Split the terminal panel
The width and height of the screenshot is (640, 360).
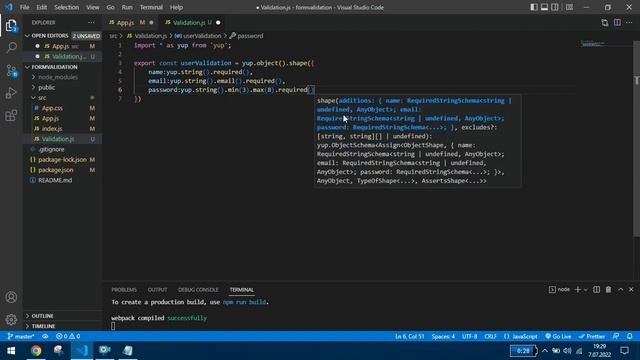[x=596, y=289]
